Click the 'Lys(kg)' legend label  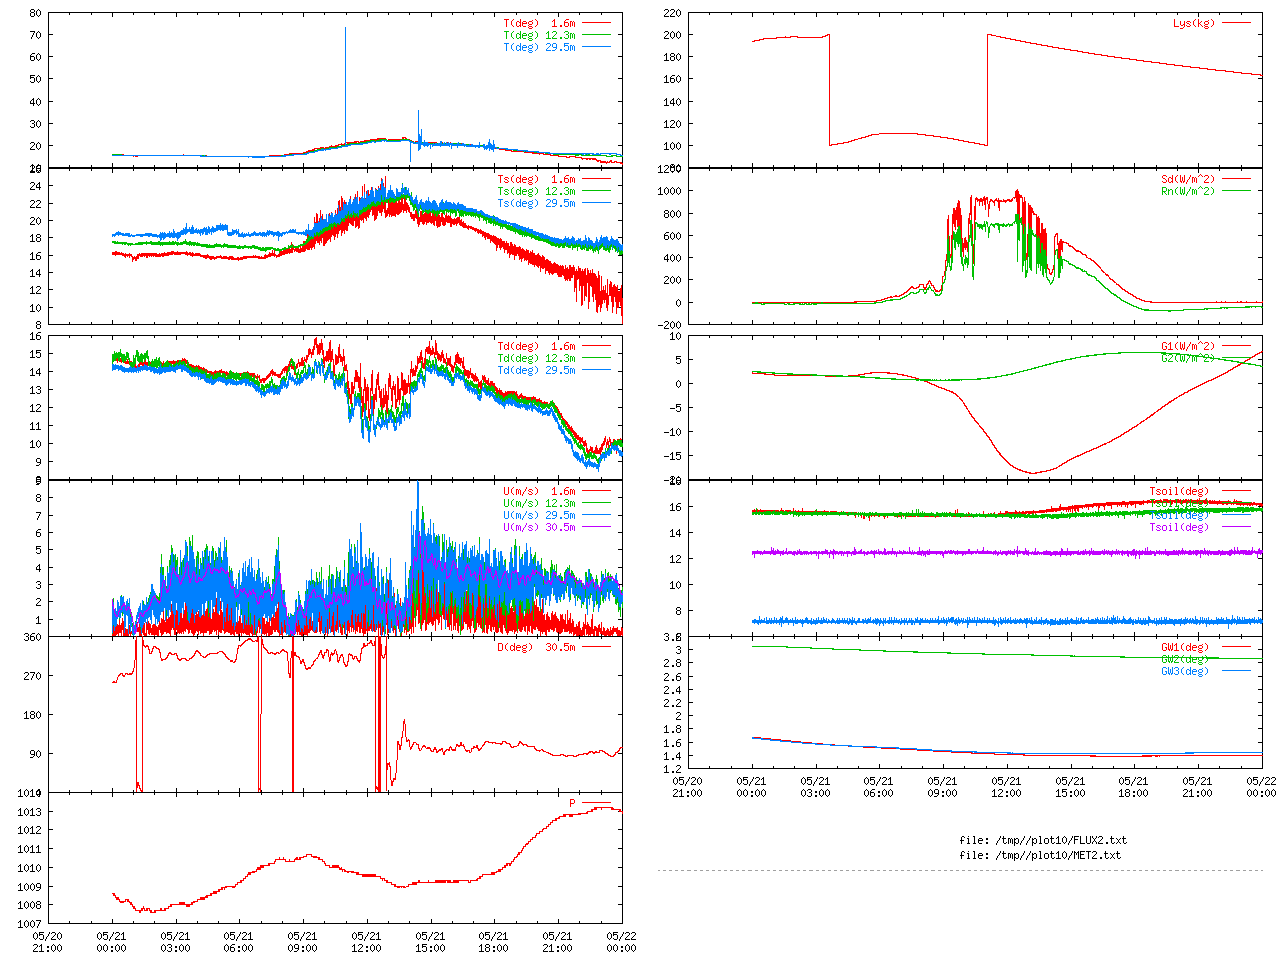1194,23
